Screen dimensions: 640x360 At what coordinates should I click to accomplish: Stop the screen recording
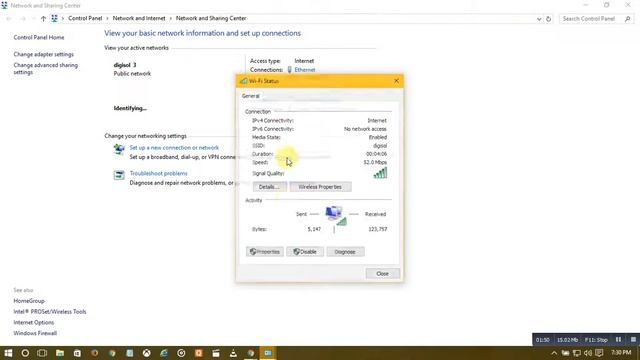tap(633, 340)
